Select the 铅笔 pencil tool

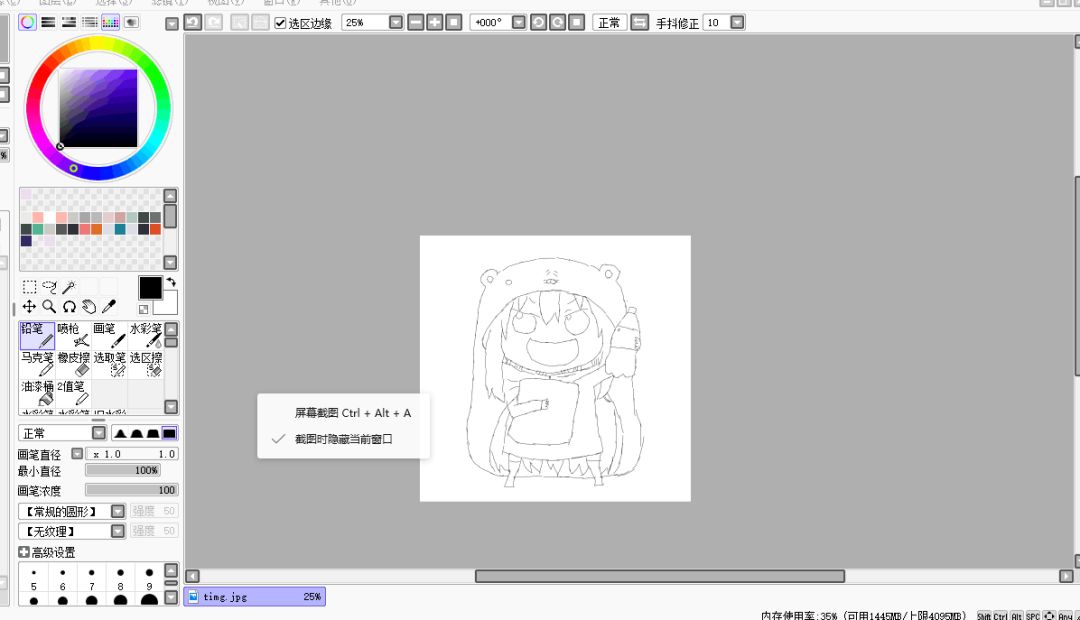(x=37, y=335)
